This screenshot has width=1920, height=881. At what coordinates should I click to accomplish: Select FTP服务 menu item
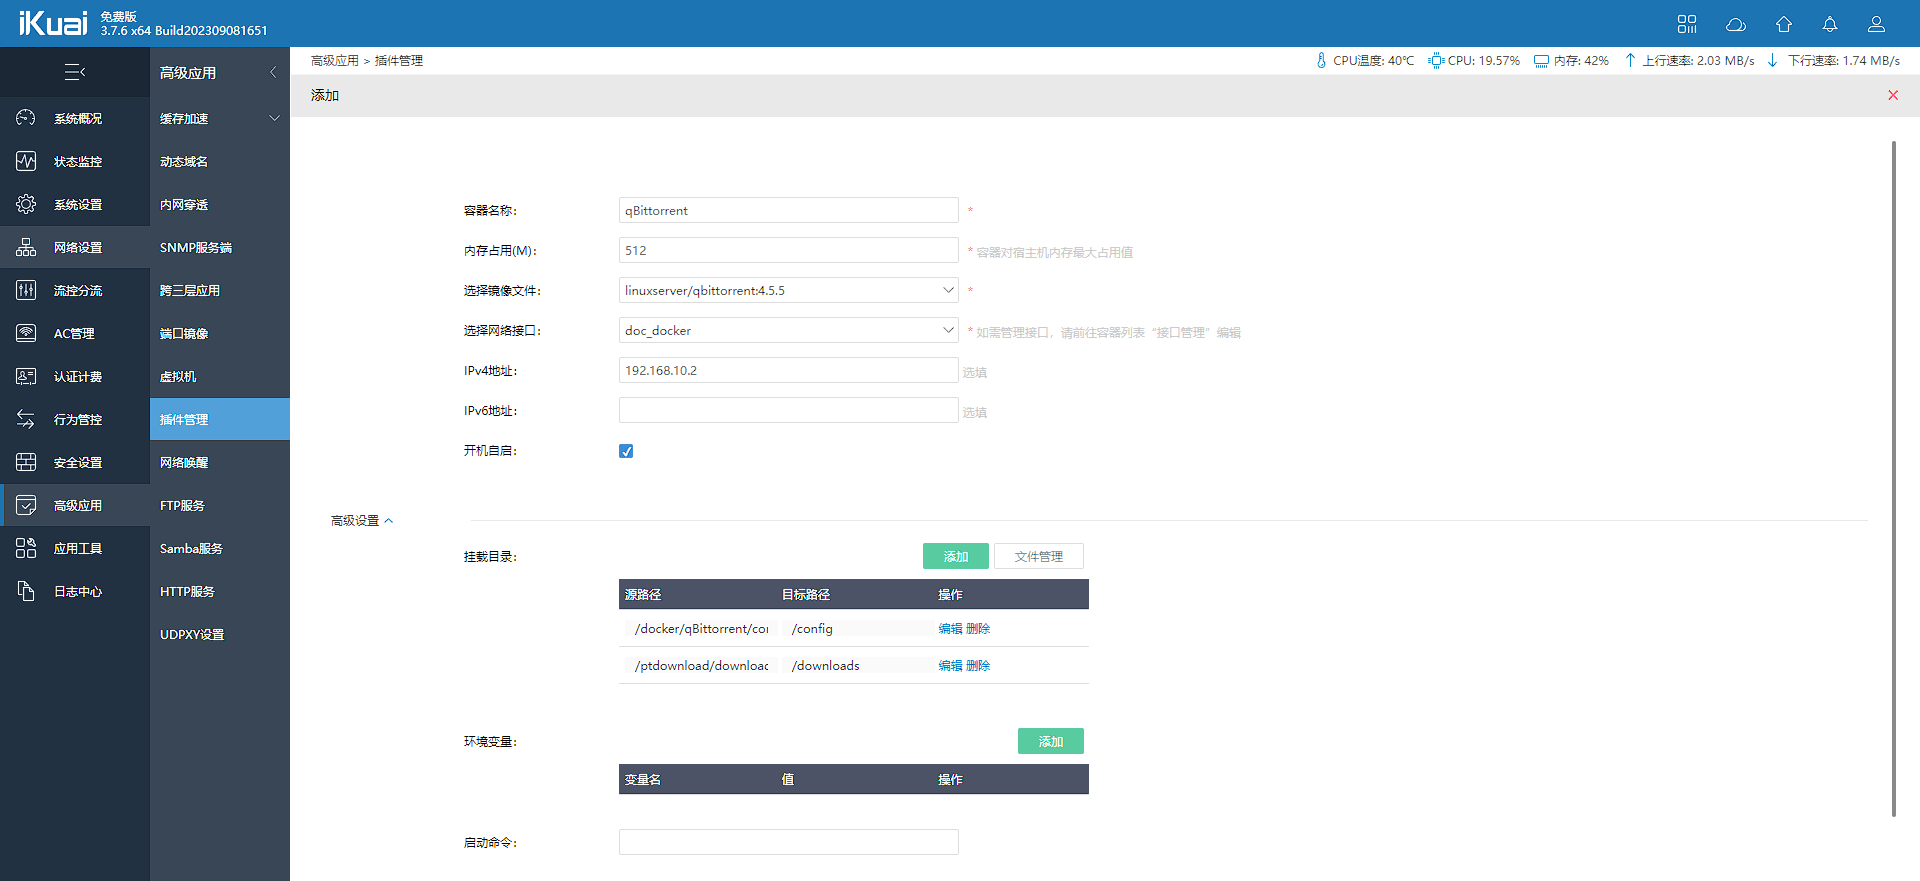[220, 505]
